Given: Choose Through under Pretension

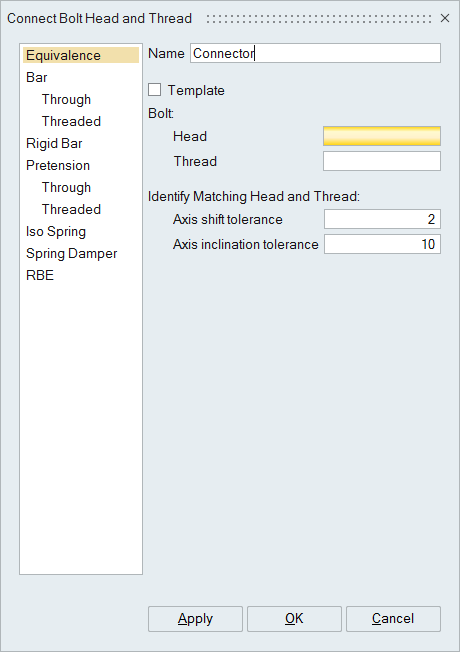Looking at the screenshot, I should tap(66, 188).
